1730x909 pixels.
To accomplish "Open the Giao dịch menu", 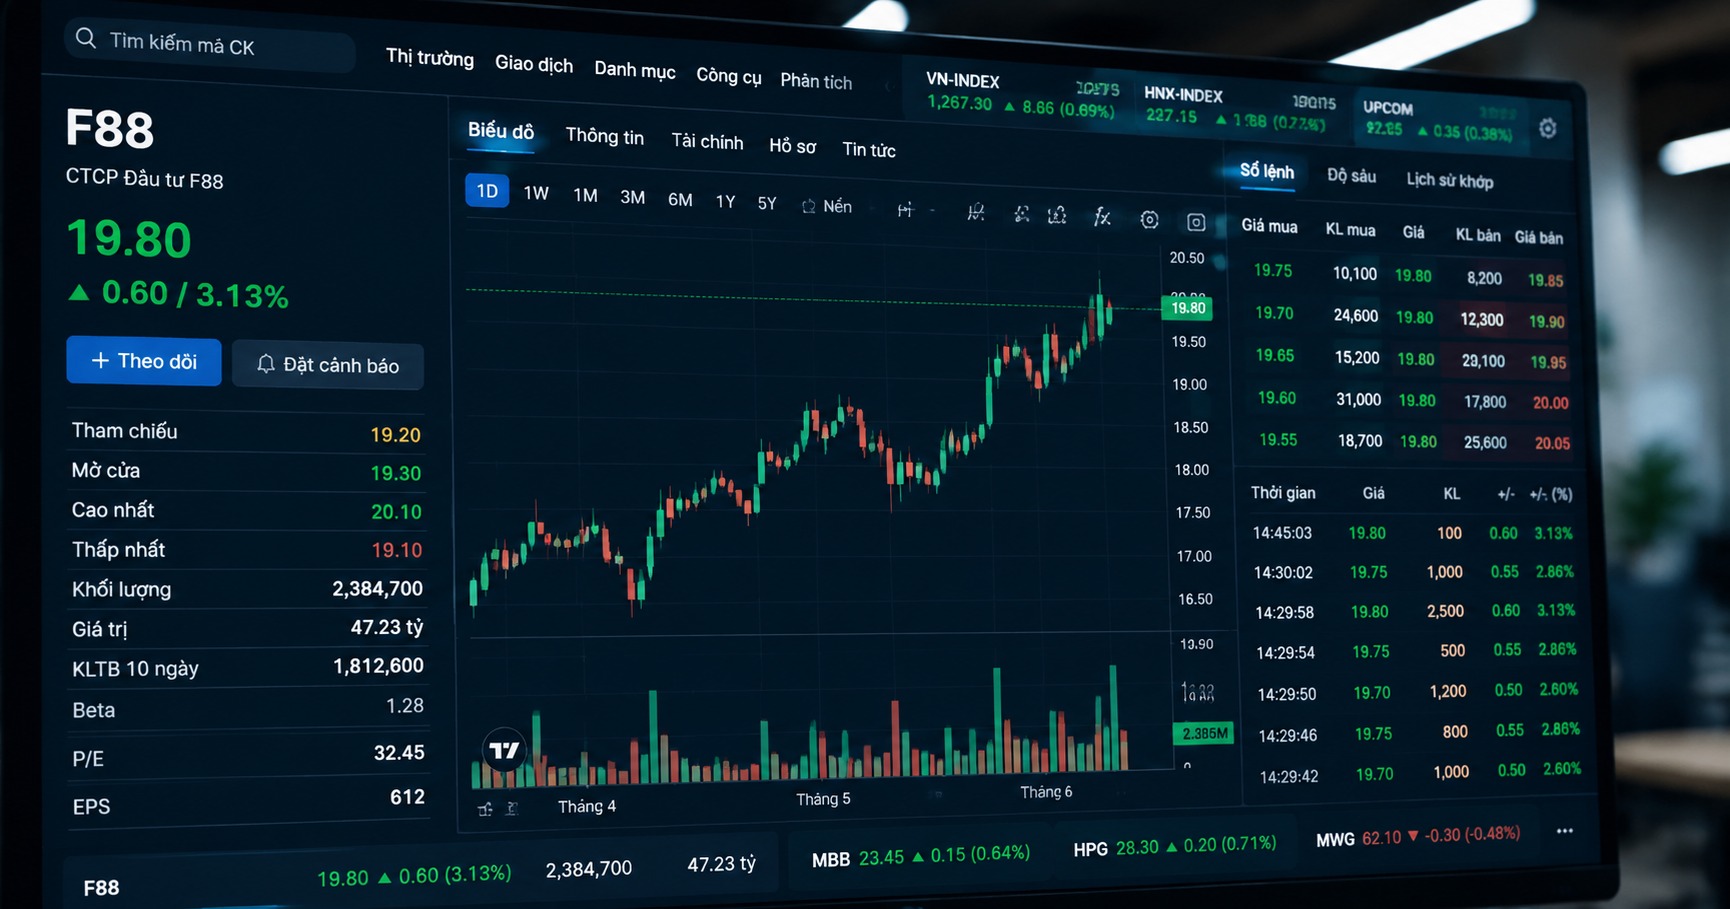I will click(534, 64).
